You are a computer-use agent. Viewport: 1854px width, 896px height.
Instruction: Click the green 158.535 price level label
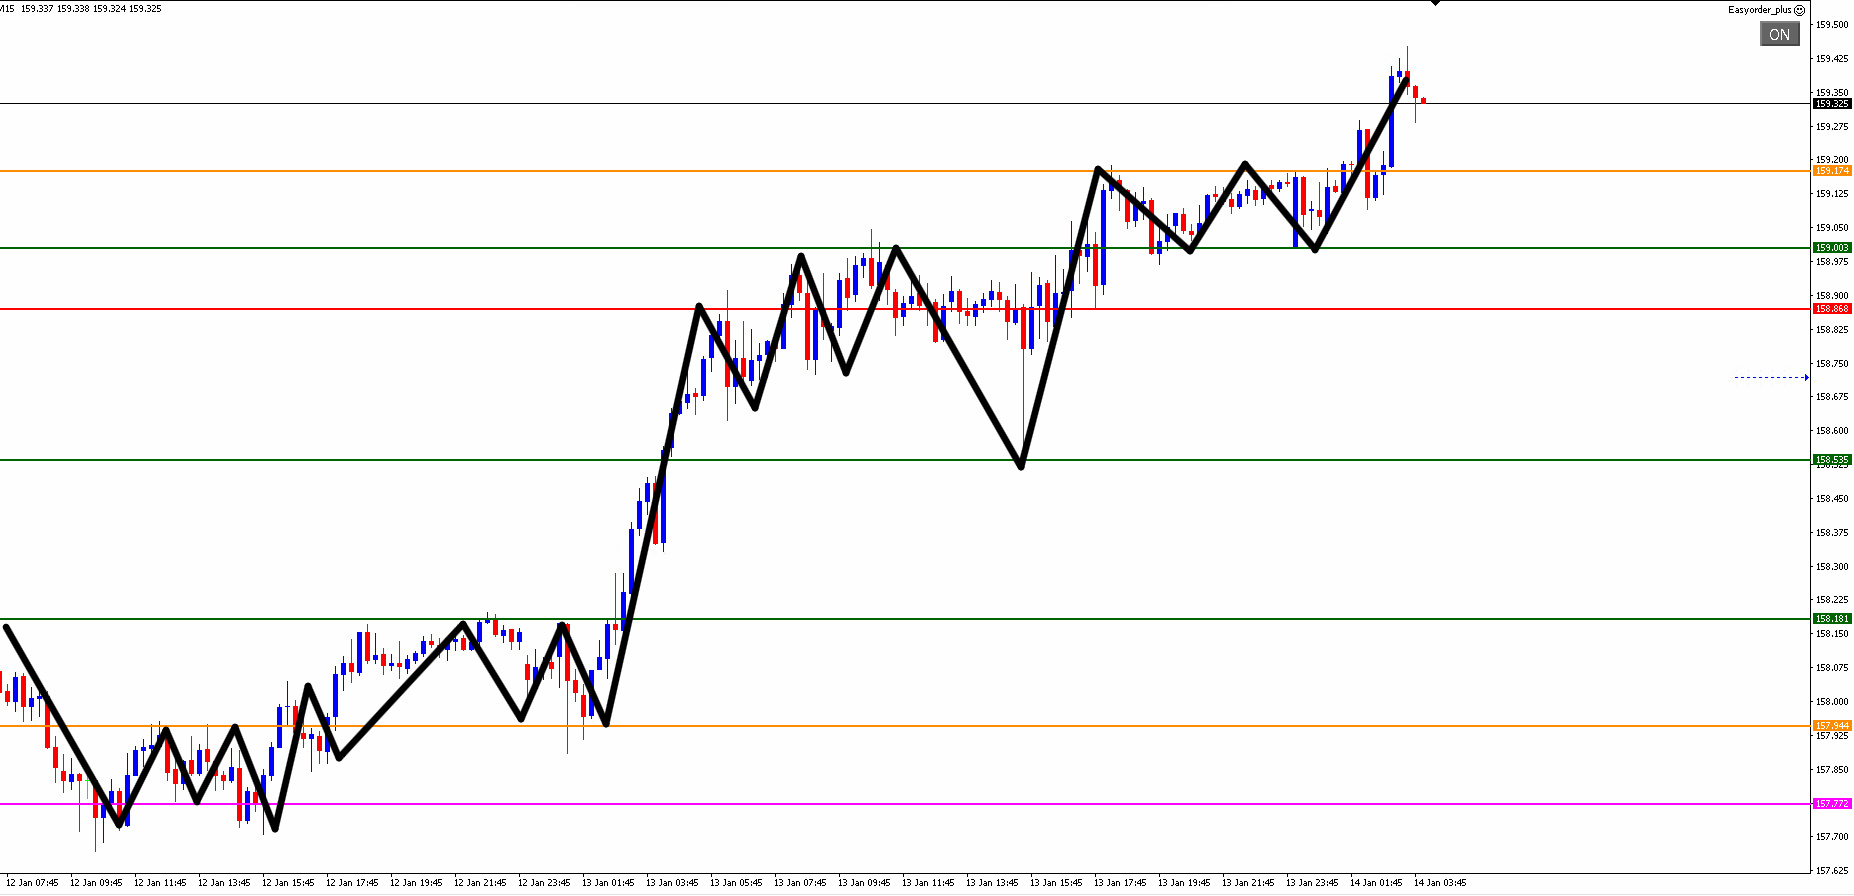(x=1832, y=460)
